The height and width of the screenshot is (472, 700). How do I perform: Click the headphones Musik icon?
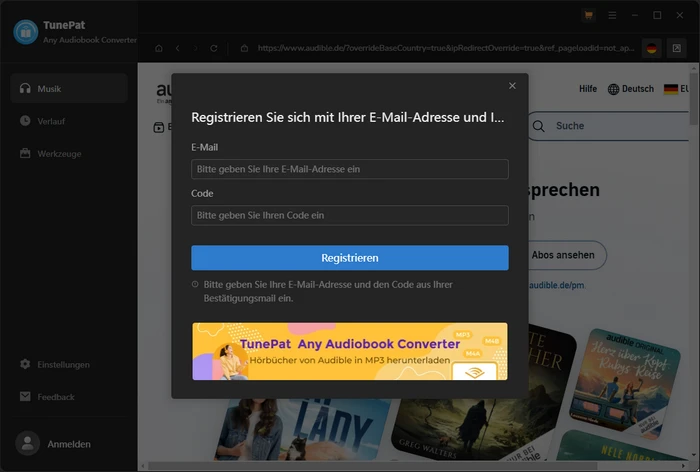click(x=25, y=88)
